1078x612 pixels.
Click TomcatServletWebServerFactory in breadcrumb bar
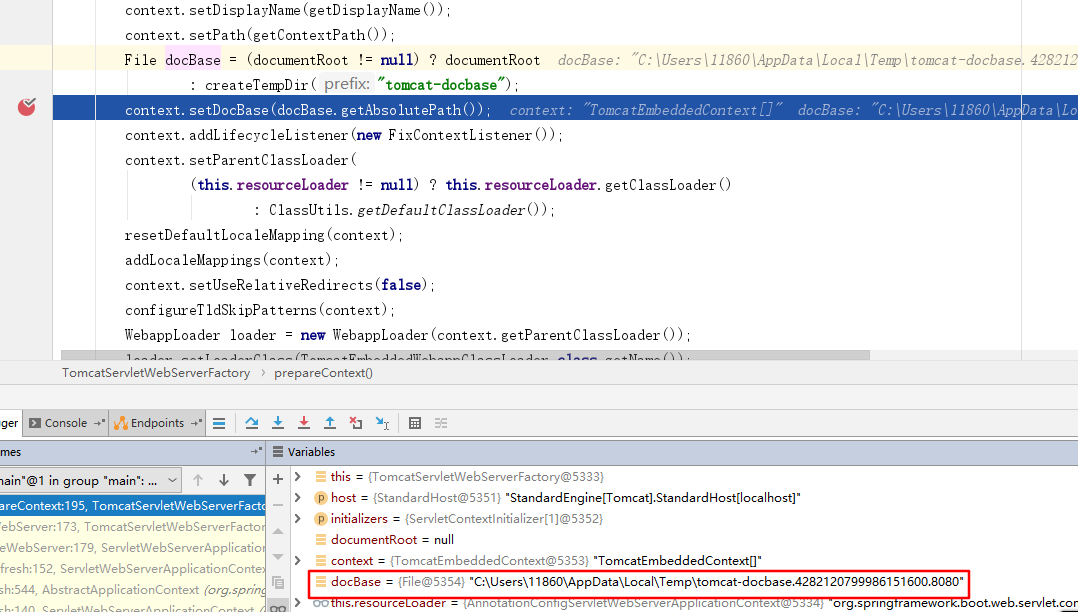point(156,373)
